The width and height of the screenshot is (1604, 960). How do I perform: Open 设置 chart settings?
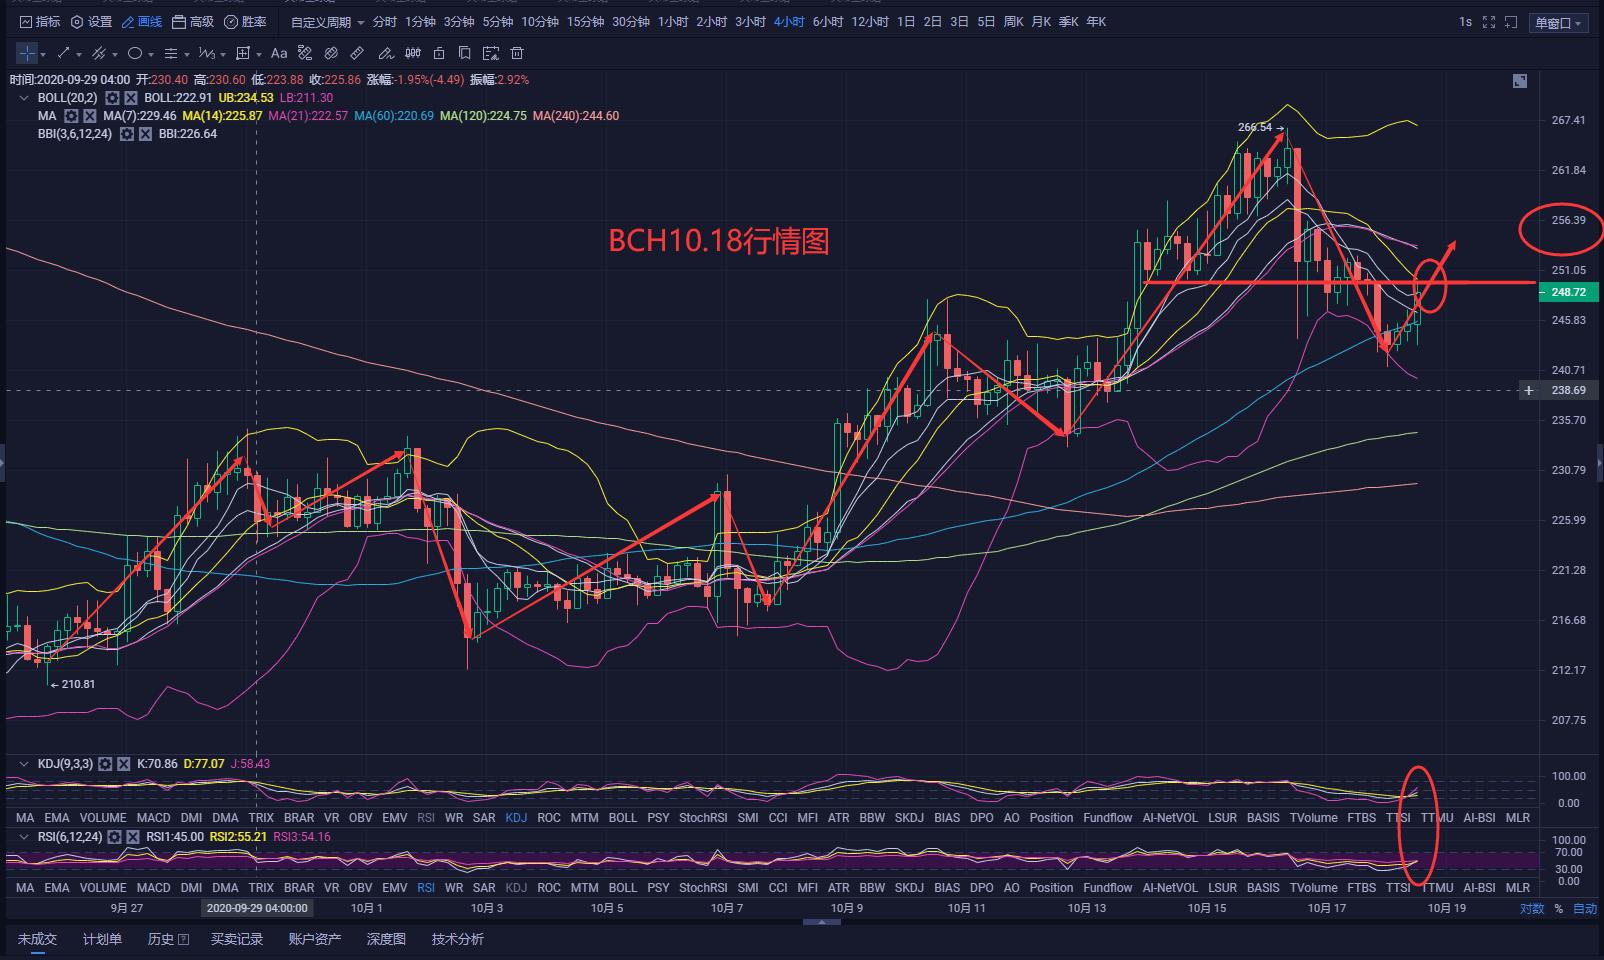tap(91, 22)
